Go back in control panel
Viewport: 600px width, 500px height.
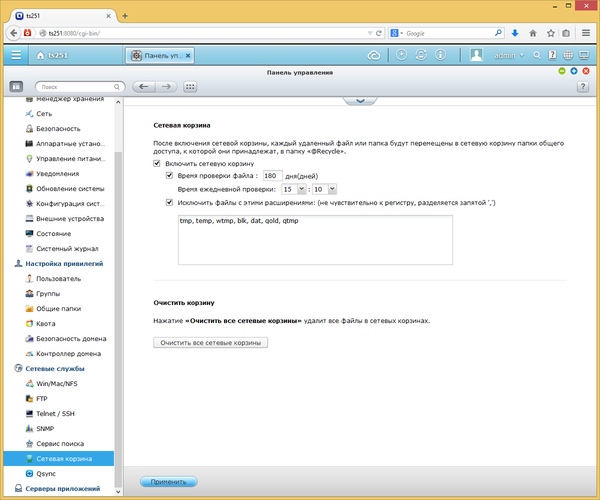(x=143, y=87)
